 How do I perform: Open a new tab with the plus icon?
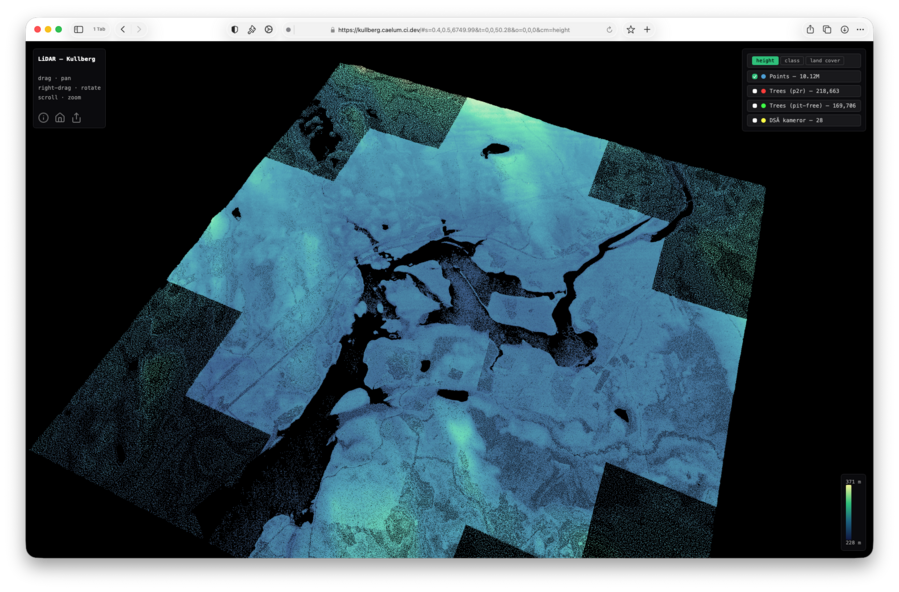coord(647,30)
